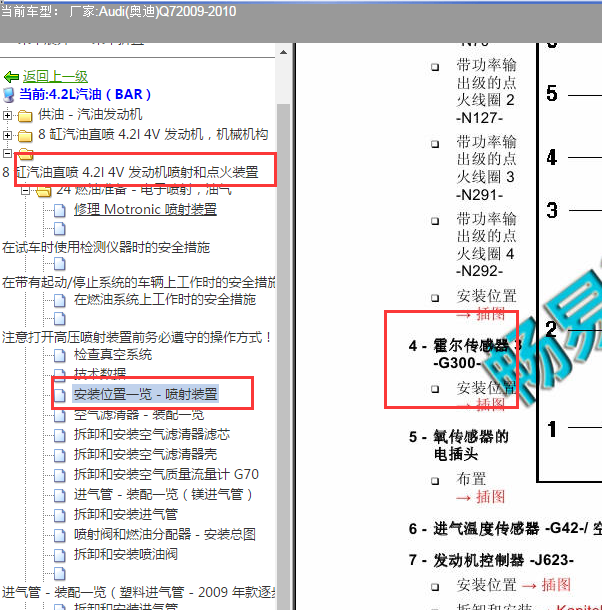
Task: Select 带功率输出级的点火线圈 2 -N127- text
Action: click(x=486, y=91)
